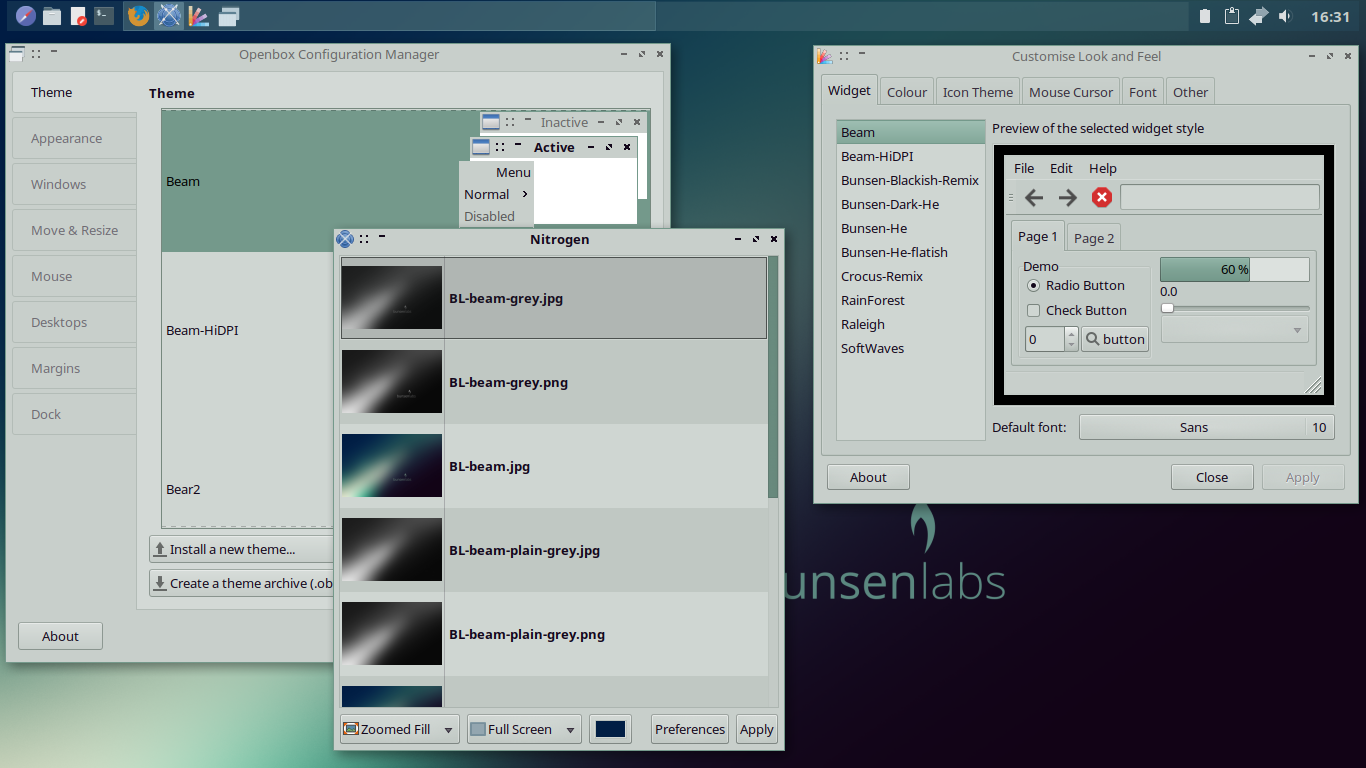This screenshot has height=768, width=1366.
Task: Toggle all-desktops dots in Openbox Configuration title bar
Action: [36, 54]
